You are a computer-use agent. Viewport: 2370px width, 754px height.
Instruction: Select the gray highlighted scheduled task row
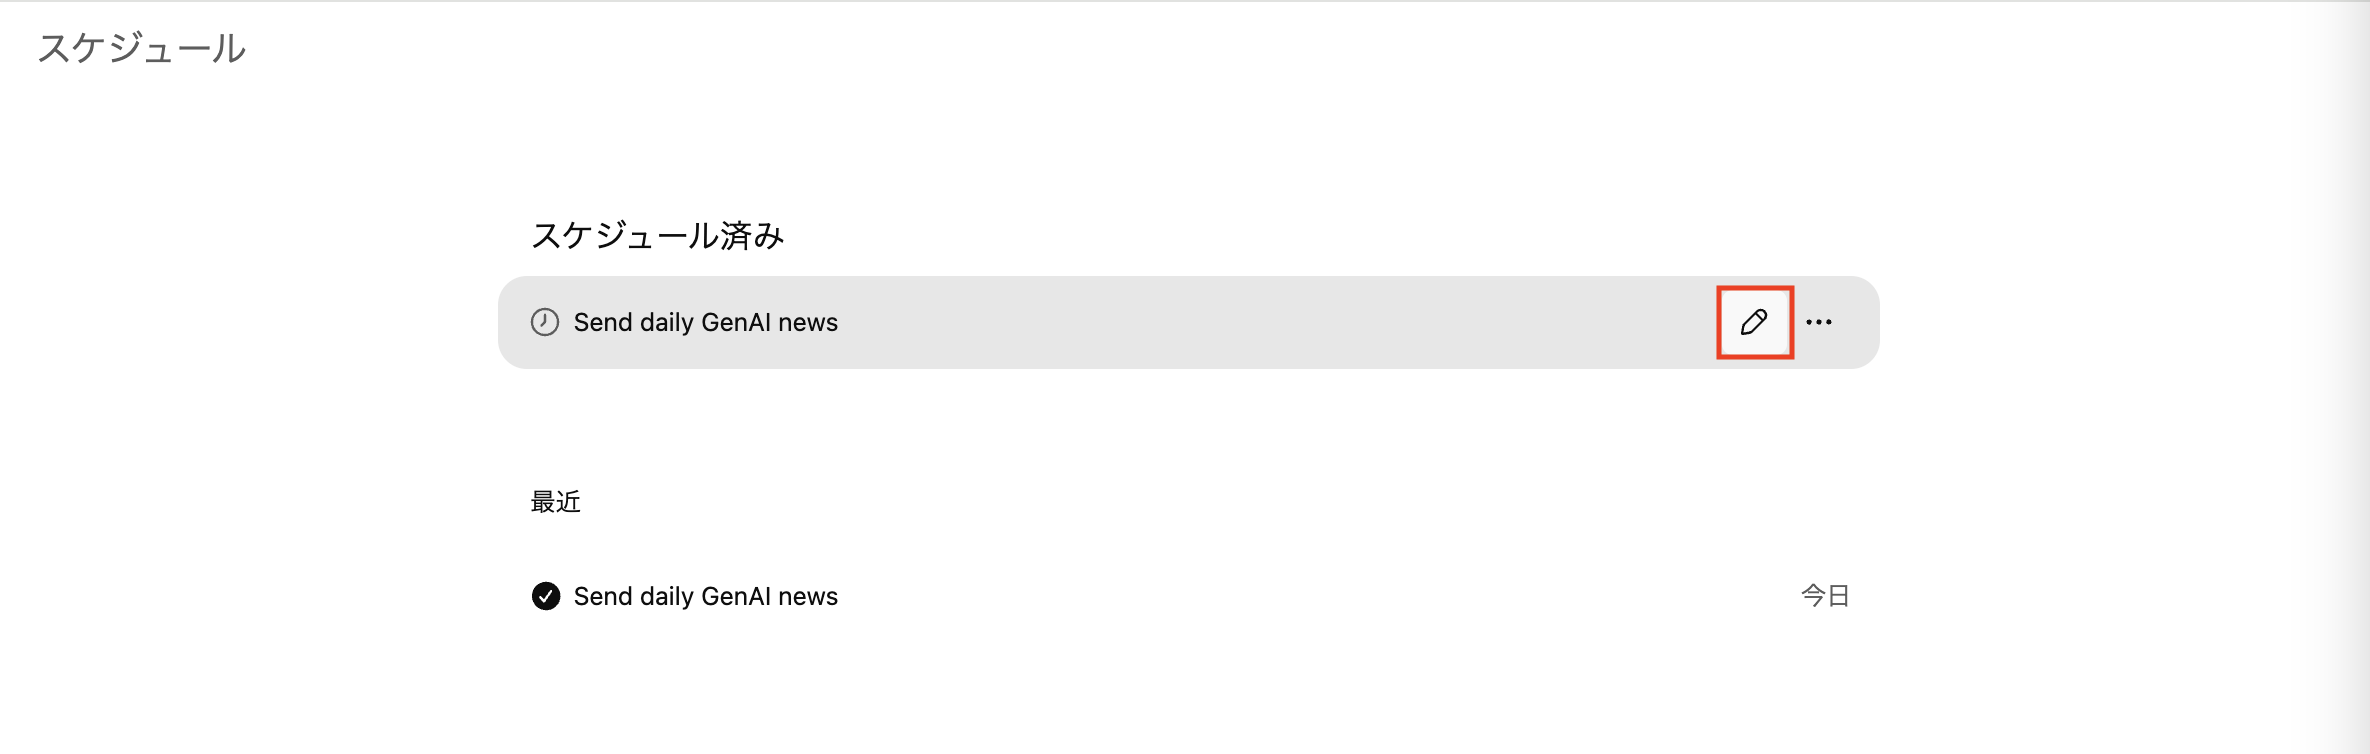click(x=1200, y=322)
